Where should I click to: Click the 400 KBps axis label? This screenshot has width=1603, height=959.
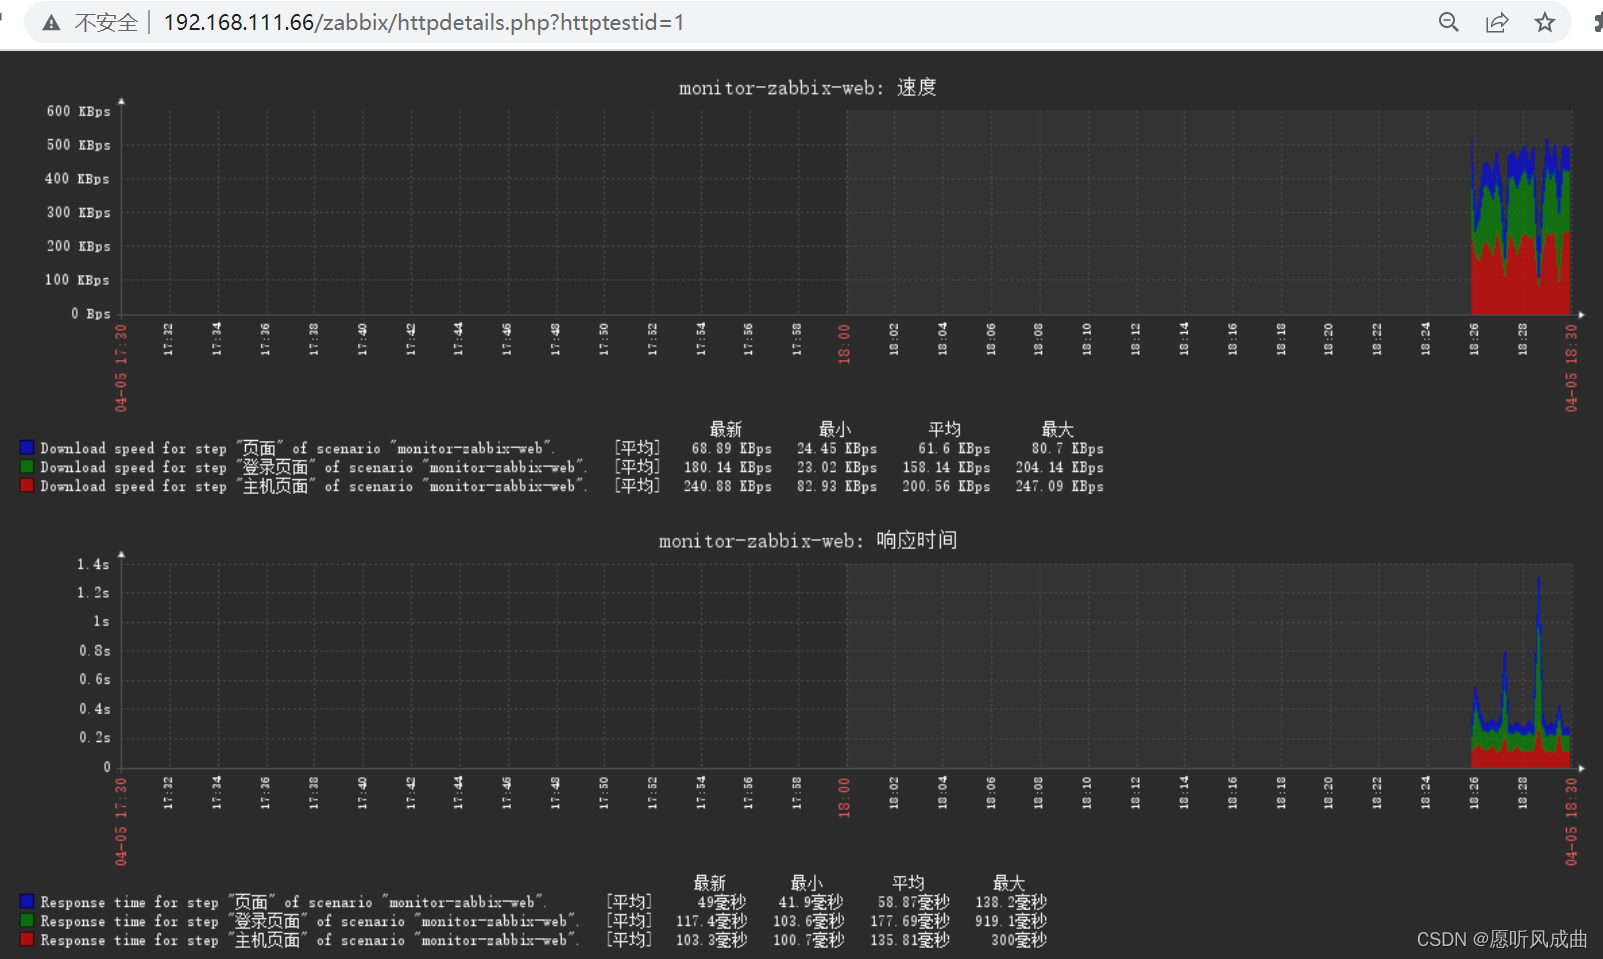(78, 179)
